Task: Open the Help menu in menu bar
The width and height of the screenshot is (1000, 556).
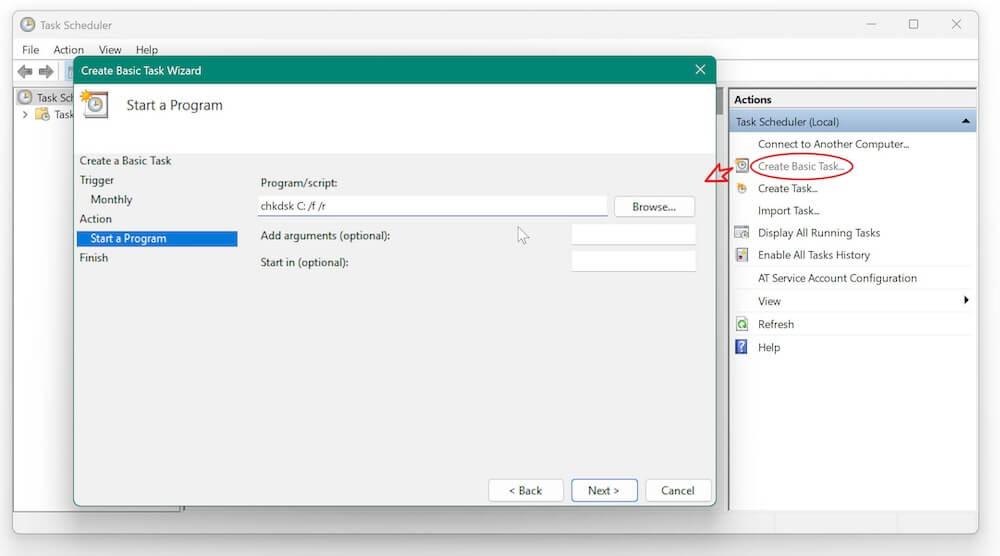Action: [x=147, y=49]
